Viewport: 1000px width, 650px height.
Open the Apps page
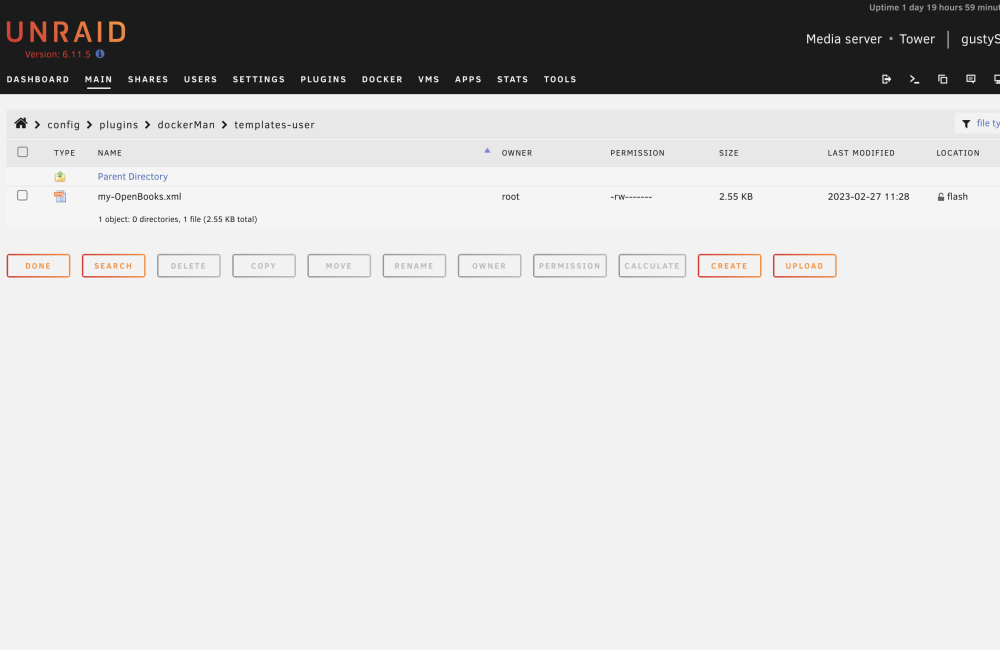(468, 79)
